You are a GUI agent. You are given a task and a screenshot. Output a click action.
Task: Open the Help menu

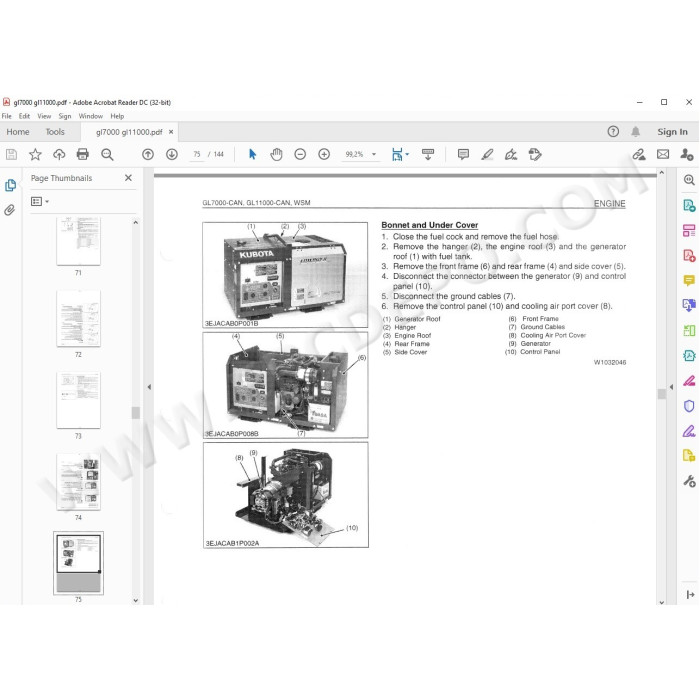[117, 116]
